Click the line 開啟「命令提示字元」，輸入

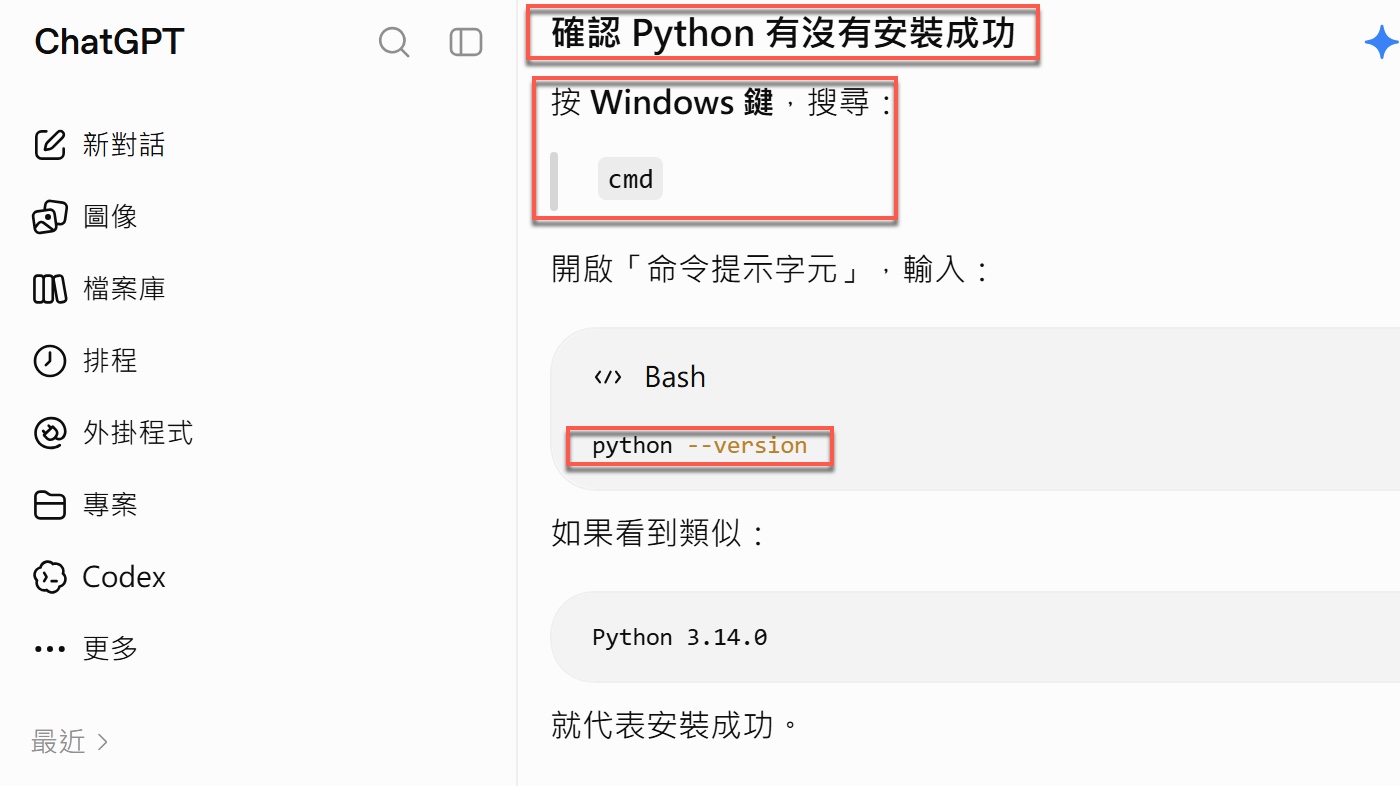(x=770, y=269)
